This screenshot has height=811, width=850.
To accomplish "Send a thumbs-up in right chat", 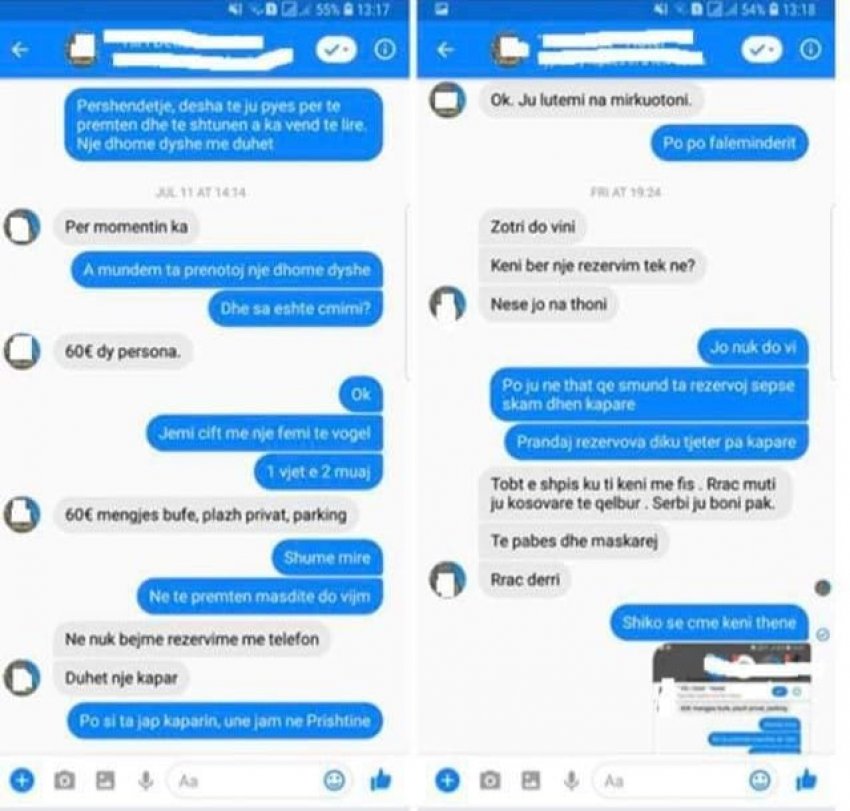I will pos(807,780).
